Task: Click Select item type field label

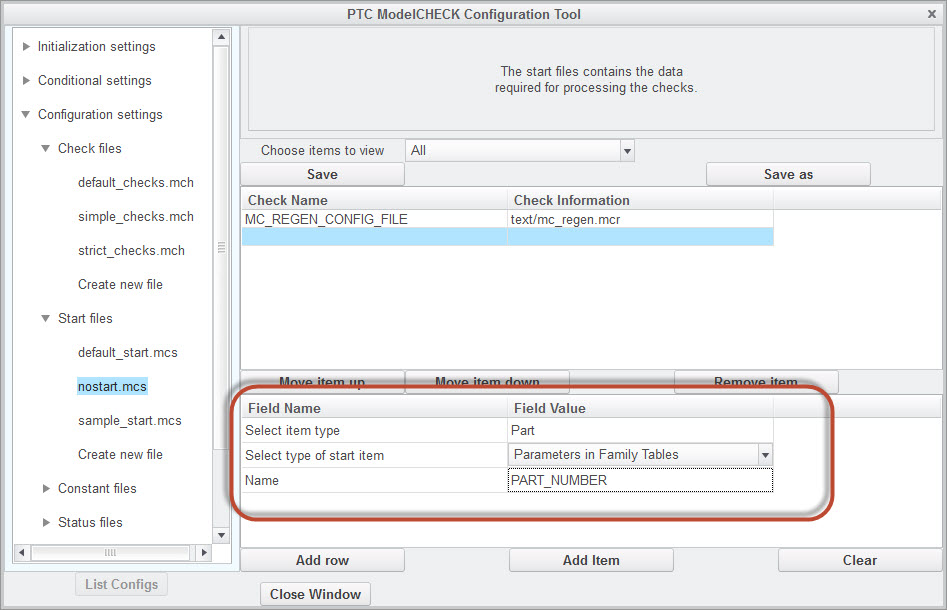Action: pyautogui.click(x=292, y=430)
